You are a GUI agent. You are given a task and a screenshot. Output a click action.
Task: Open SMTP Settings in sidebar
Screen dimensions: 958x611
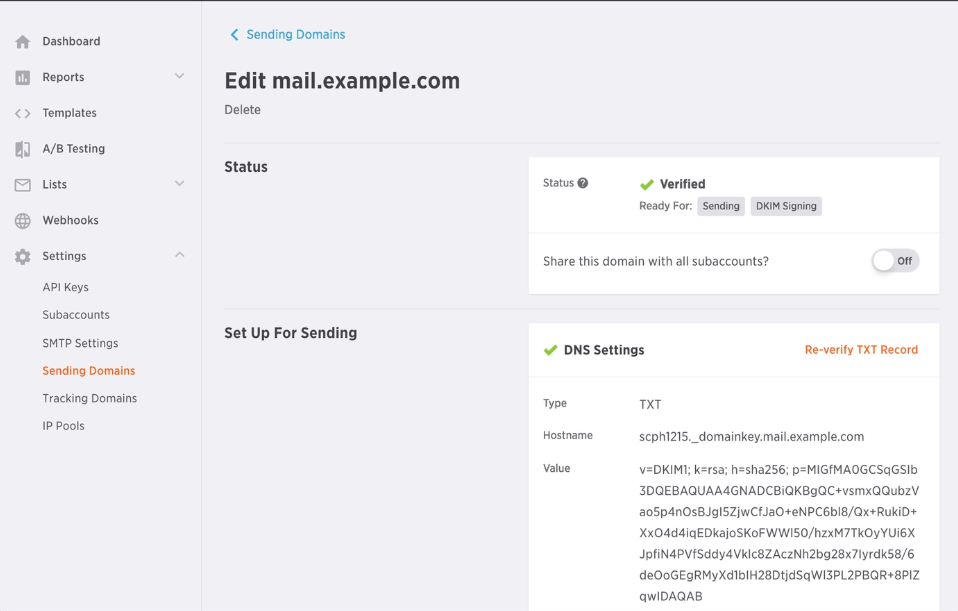pos(80,343)
